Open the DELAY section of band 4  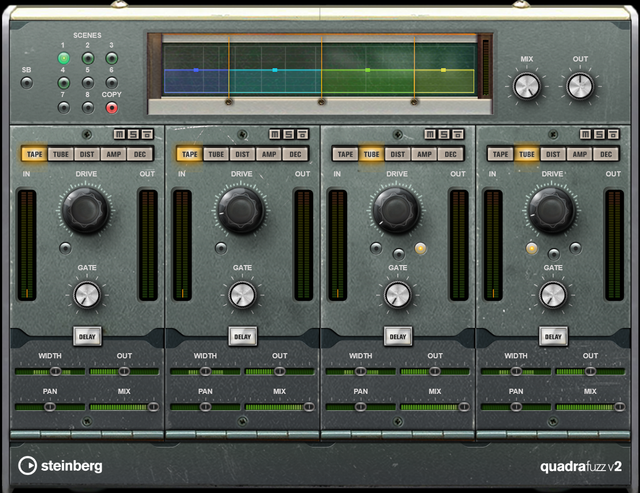(553, 337)
